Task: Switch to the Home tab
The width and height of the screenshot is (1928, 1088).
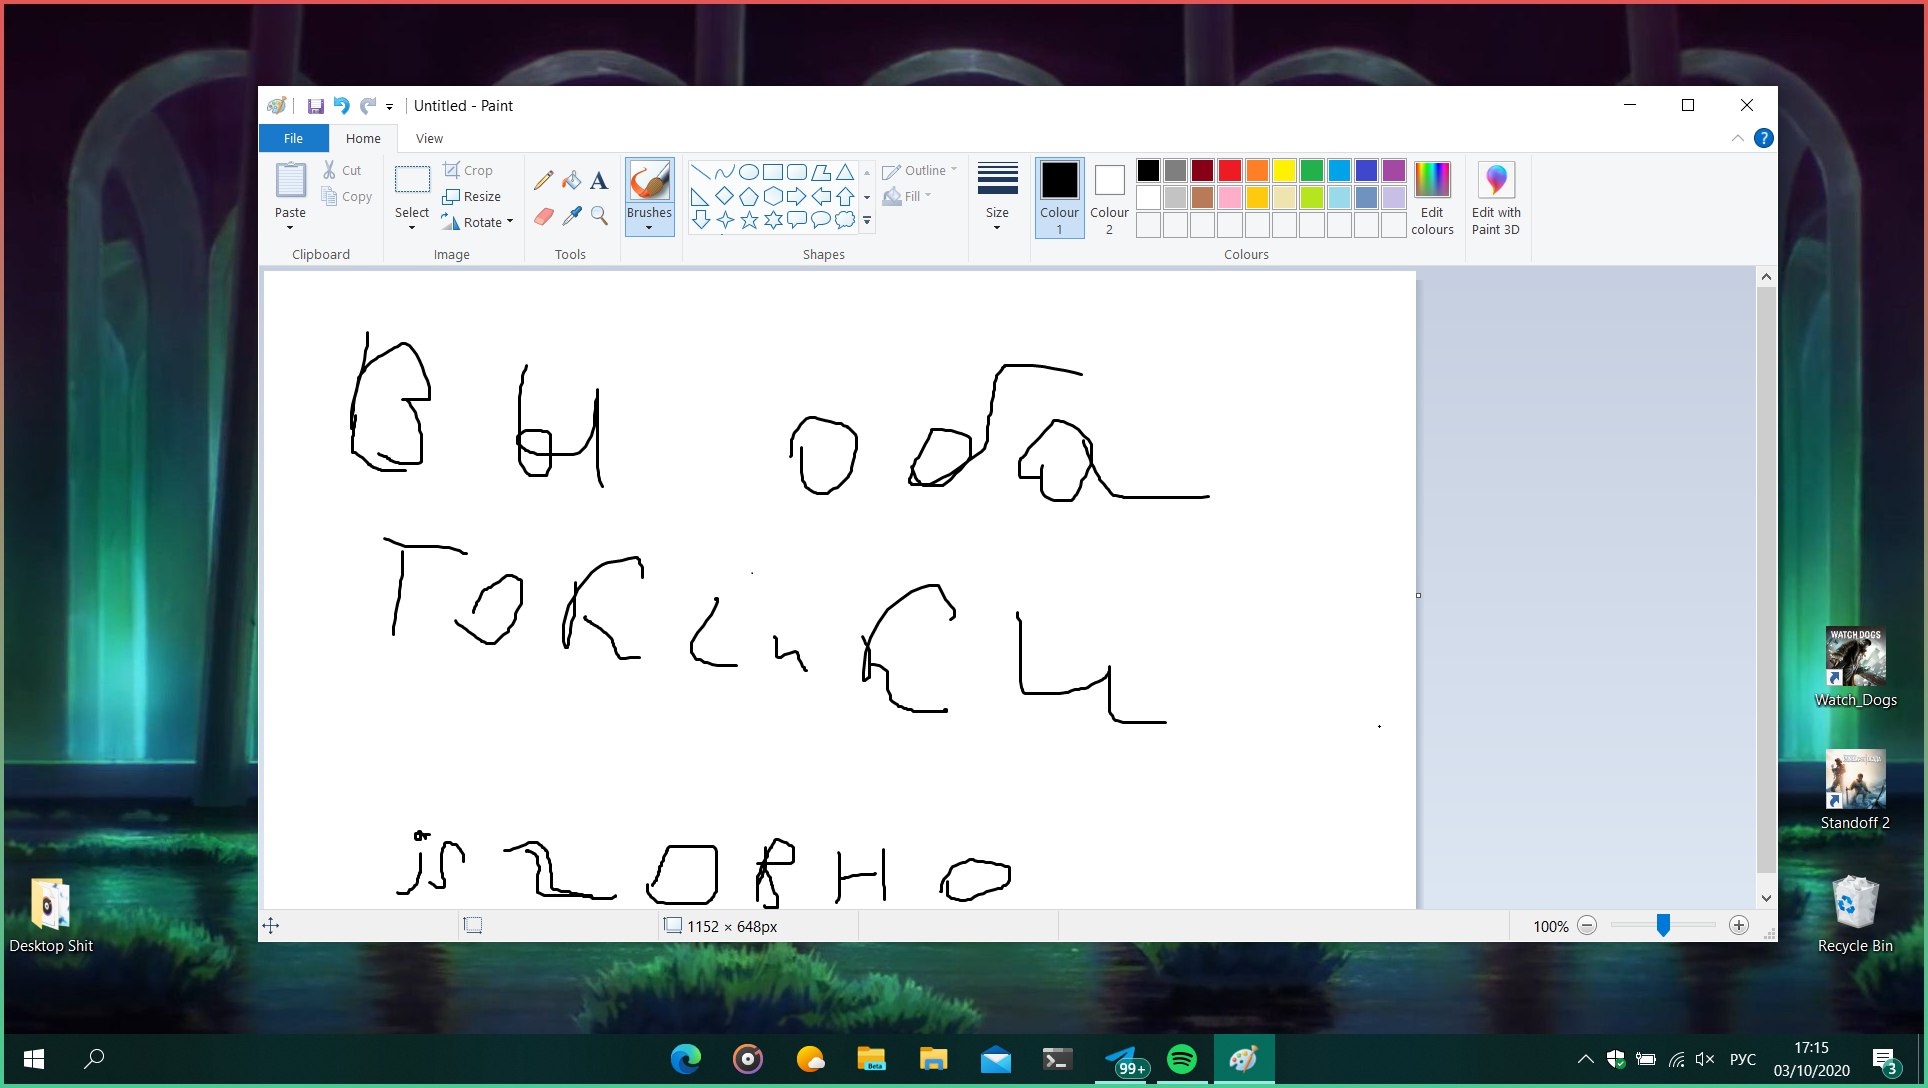Action: coord(363,139)
